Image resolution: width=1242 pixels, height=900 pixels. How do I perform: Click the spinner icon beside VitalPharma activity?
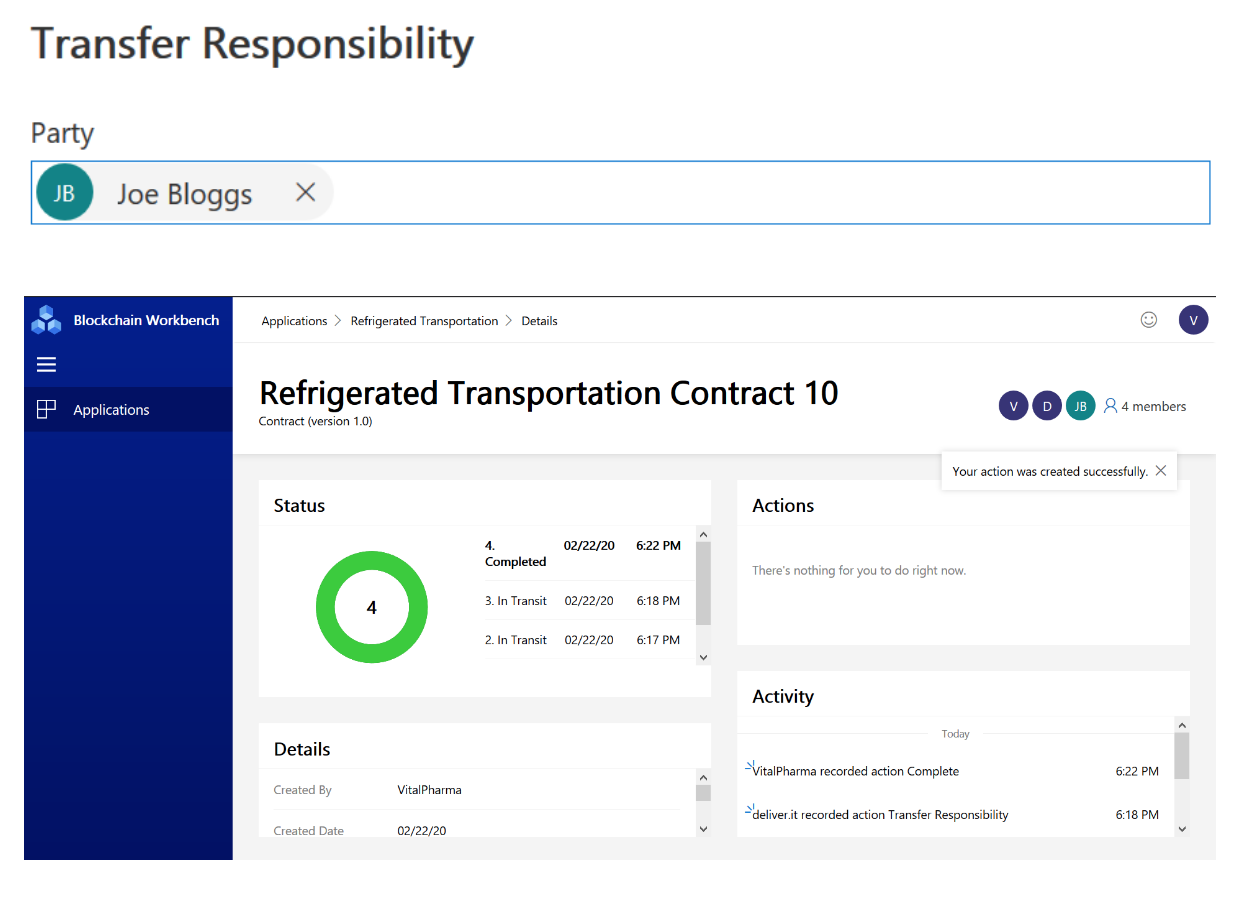tap(749, 767)
